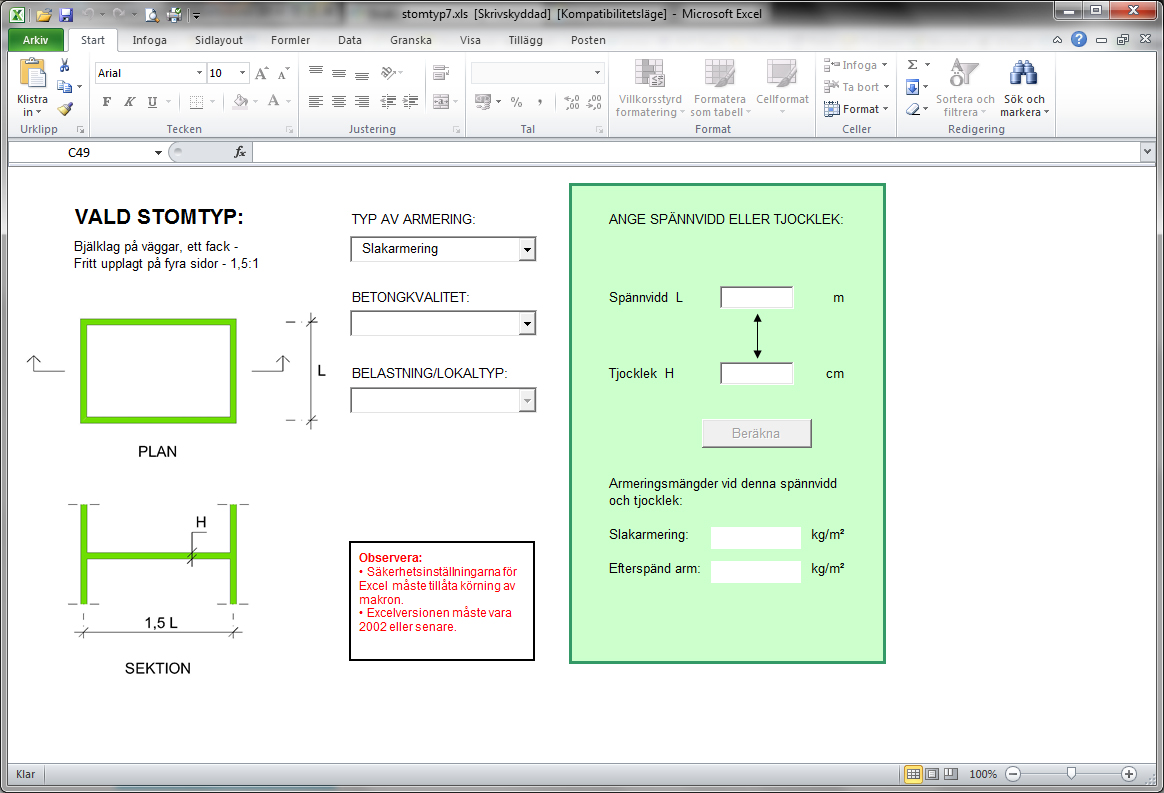Click the text orientation icon
Image resolution: width=1164 pixels, height=793 pixels.
pyautogui.click(x=388, y=73)
